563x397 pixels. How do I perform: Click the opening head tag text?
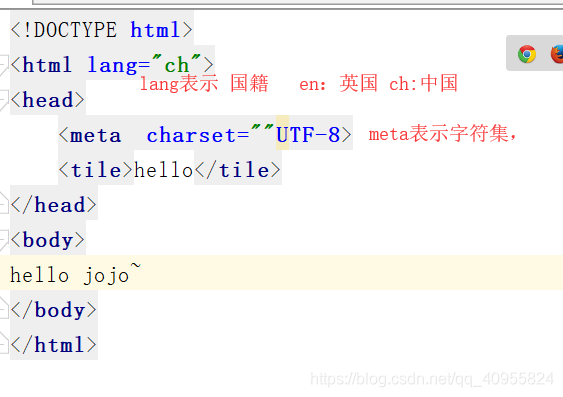coord(47,100)
